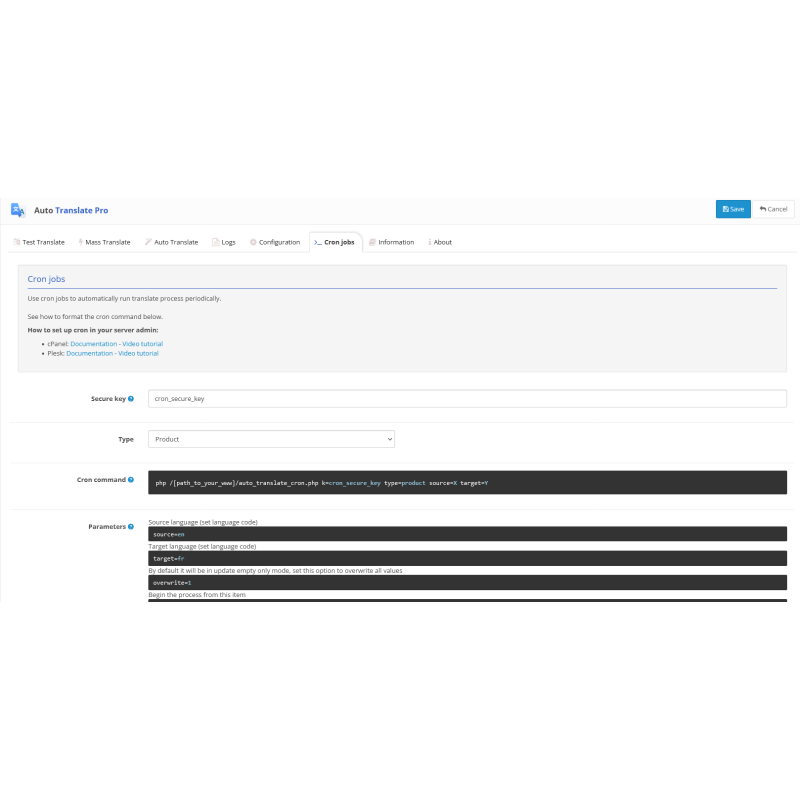Click the cron_secure_key input field
The width and height of the screenshot is (800, 800).
pos(300,398)
